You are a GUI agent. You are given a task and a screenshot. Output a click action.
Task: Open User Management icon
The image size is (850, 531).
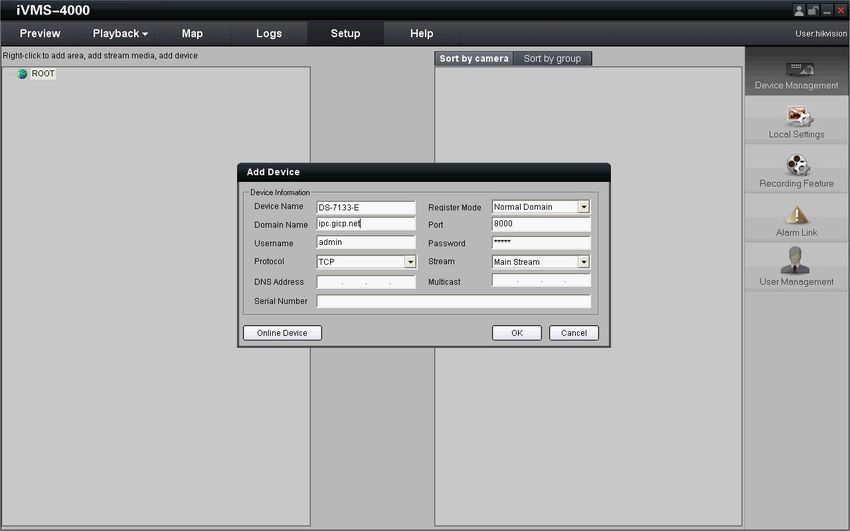[795, 260]
